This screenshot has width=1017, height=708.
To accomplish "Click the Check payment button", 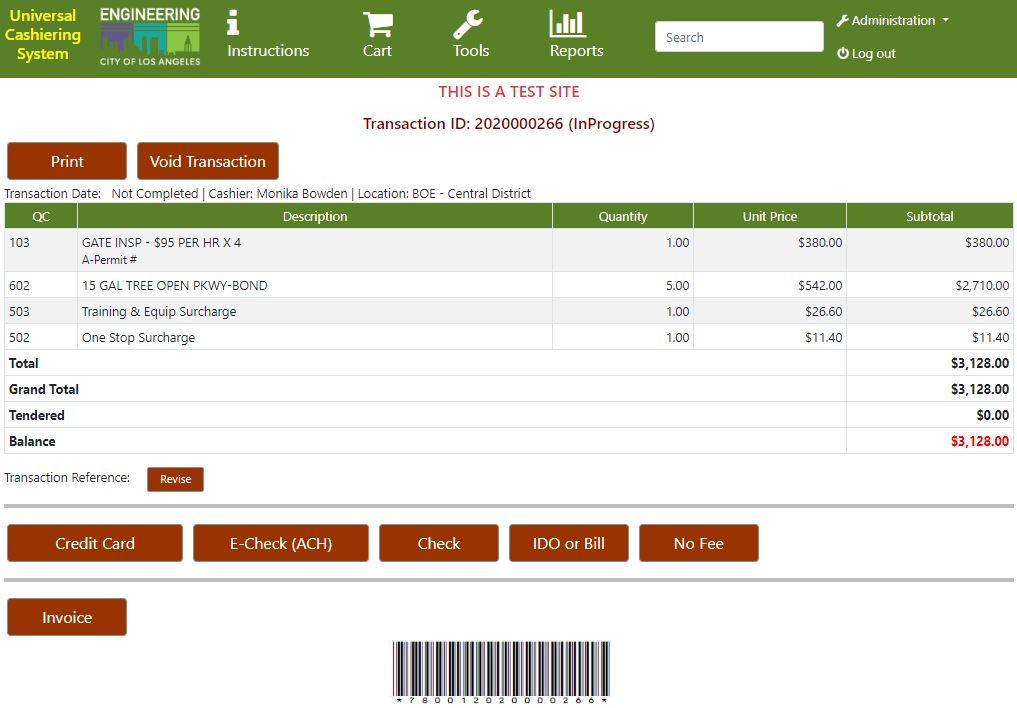I will [438, 543].
